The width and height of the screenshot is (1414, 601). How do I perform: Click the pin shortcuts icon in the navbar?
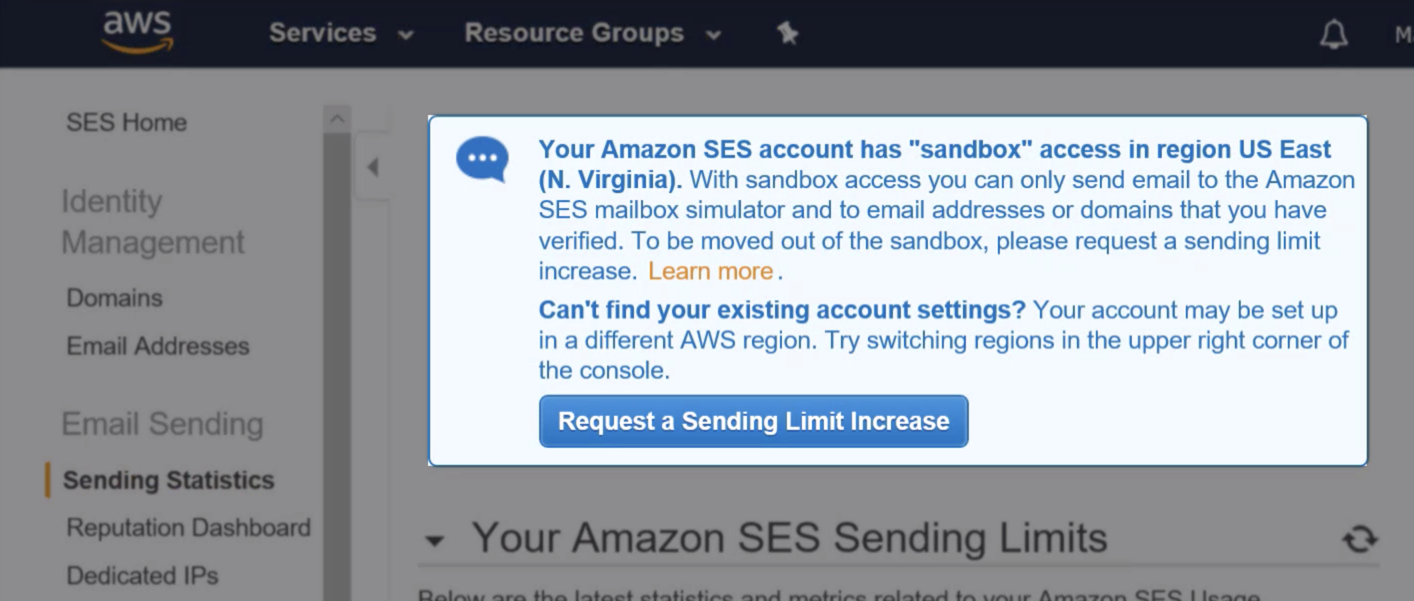pos(787,32)
